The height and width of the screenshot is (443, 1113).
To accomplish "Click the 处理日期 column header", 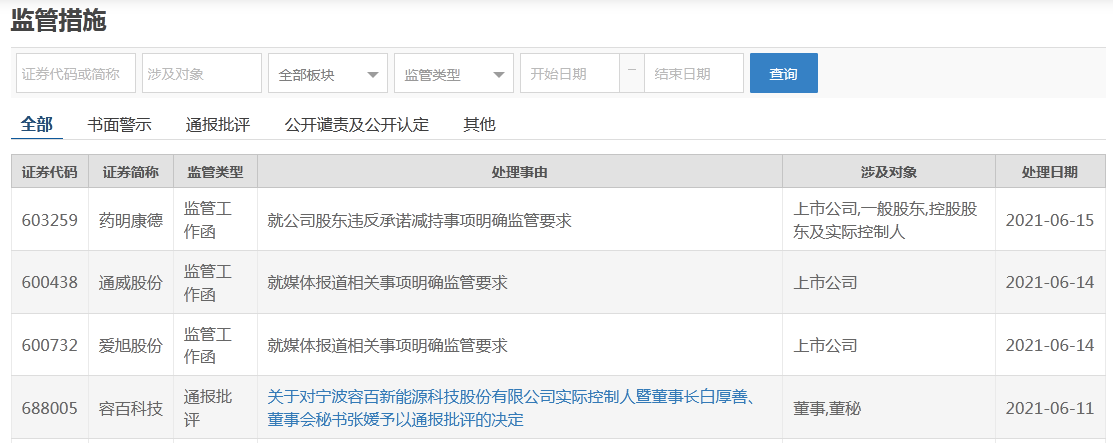I will pyautogui.click(x=1050, y=172).
